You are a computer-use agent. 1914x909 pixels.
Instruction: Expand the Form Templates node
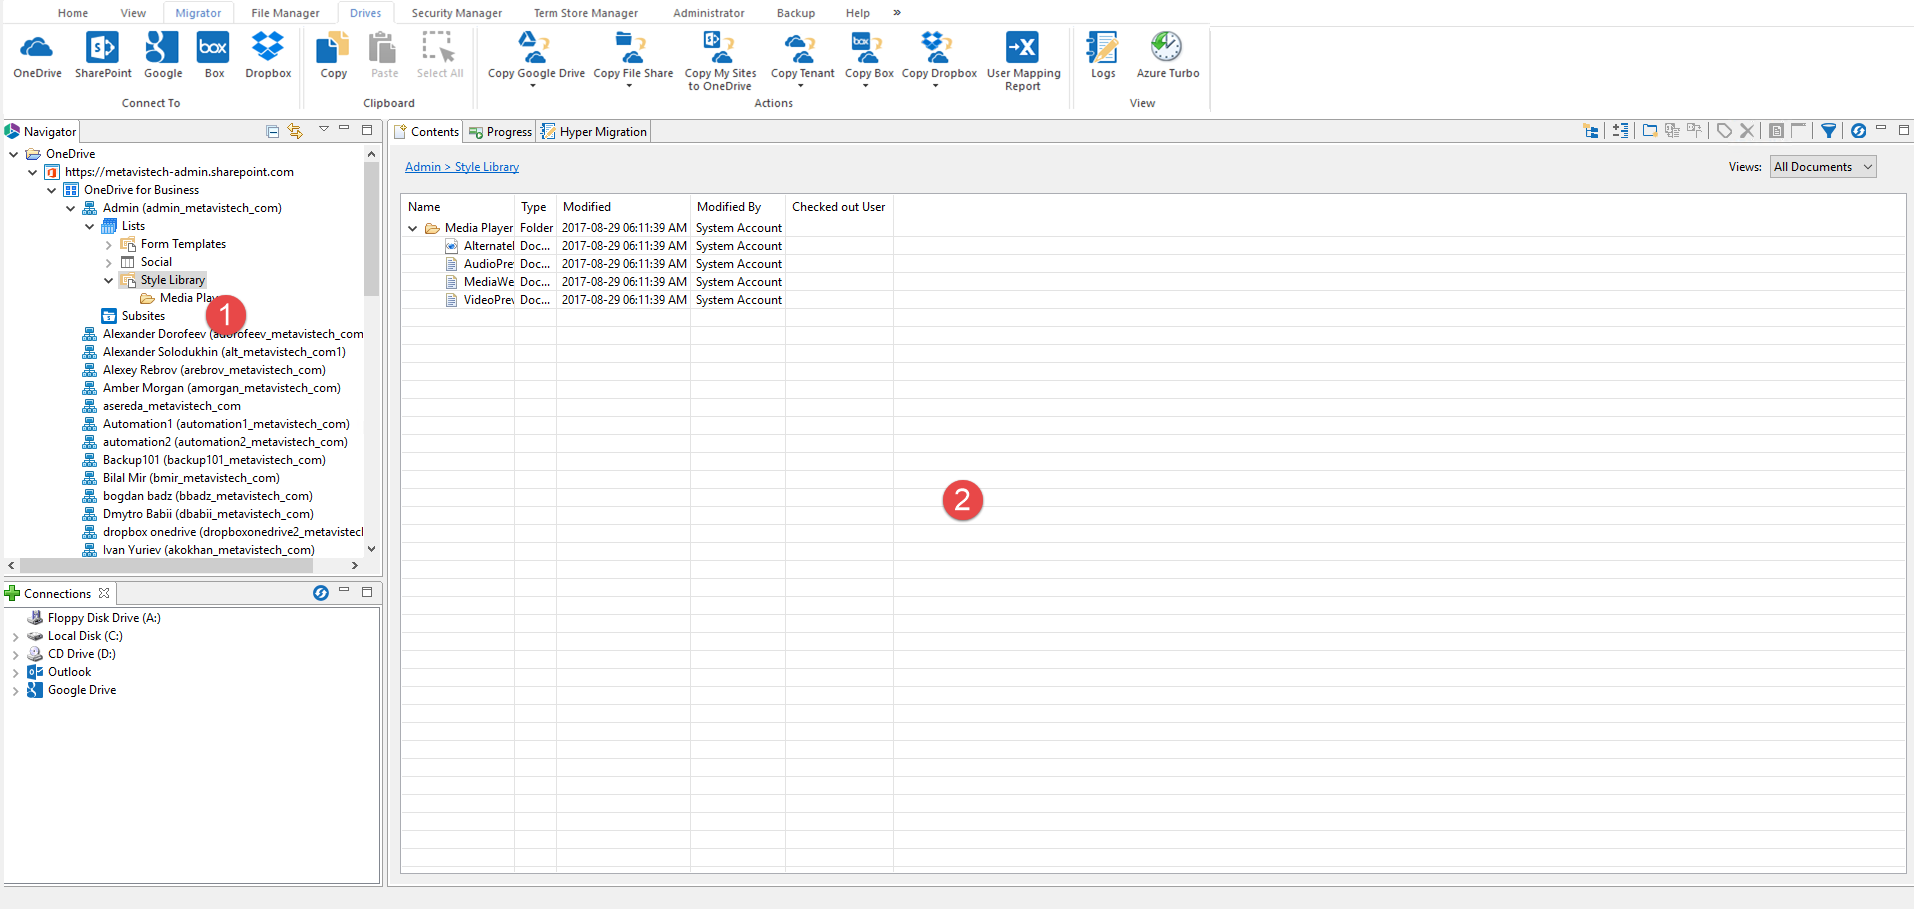tap(109, 243)
